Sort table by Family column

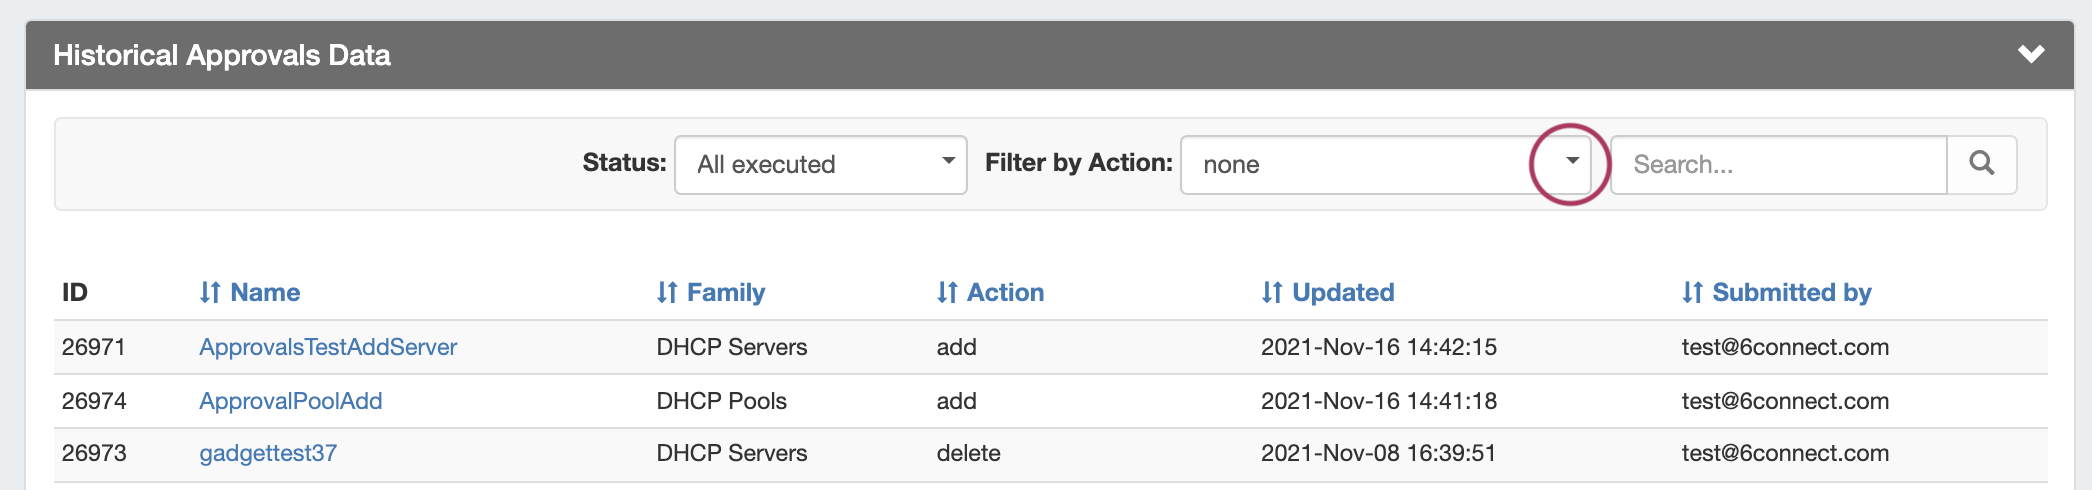tap(711, 292)
